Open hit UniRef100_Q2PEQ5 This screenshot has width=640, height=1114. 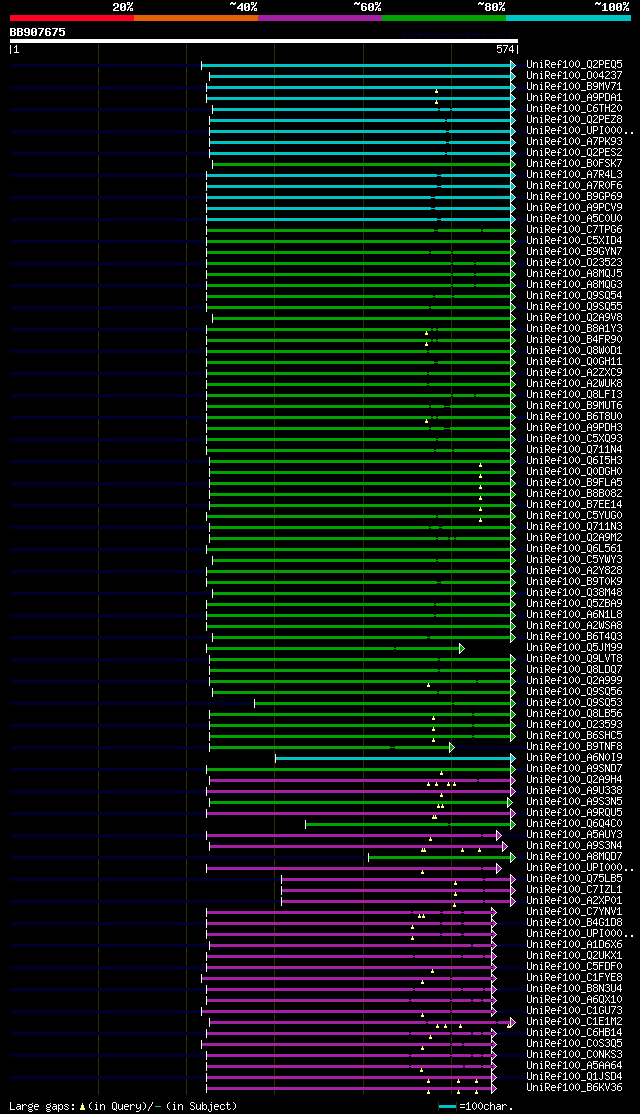click(x=574, y=64)
